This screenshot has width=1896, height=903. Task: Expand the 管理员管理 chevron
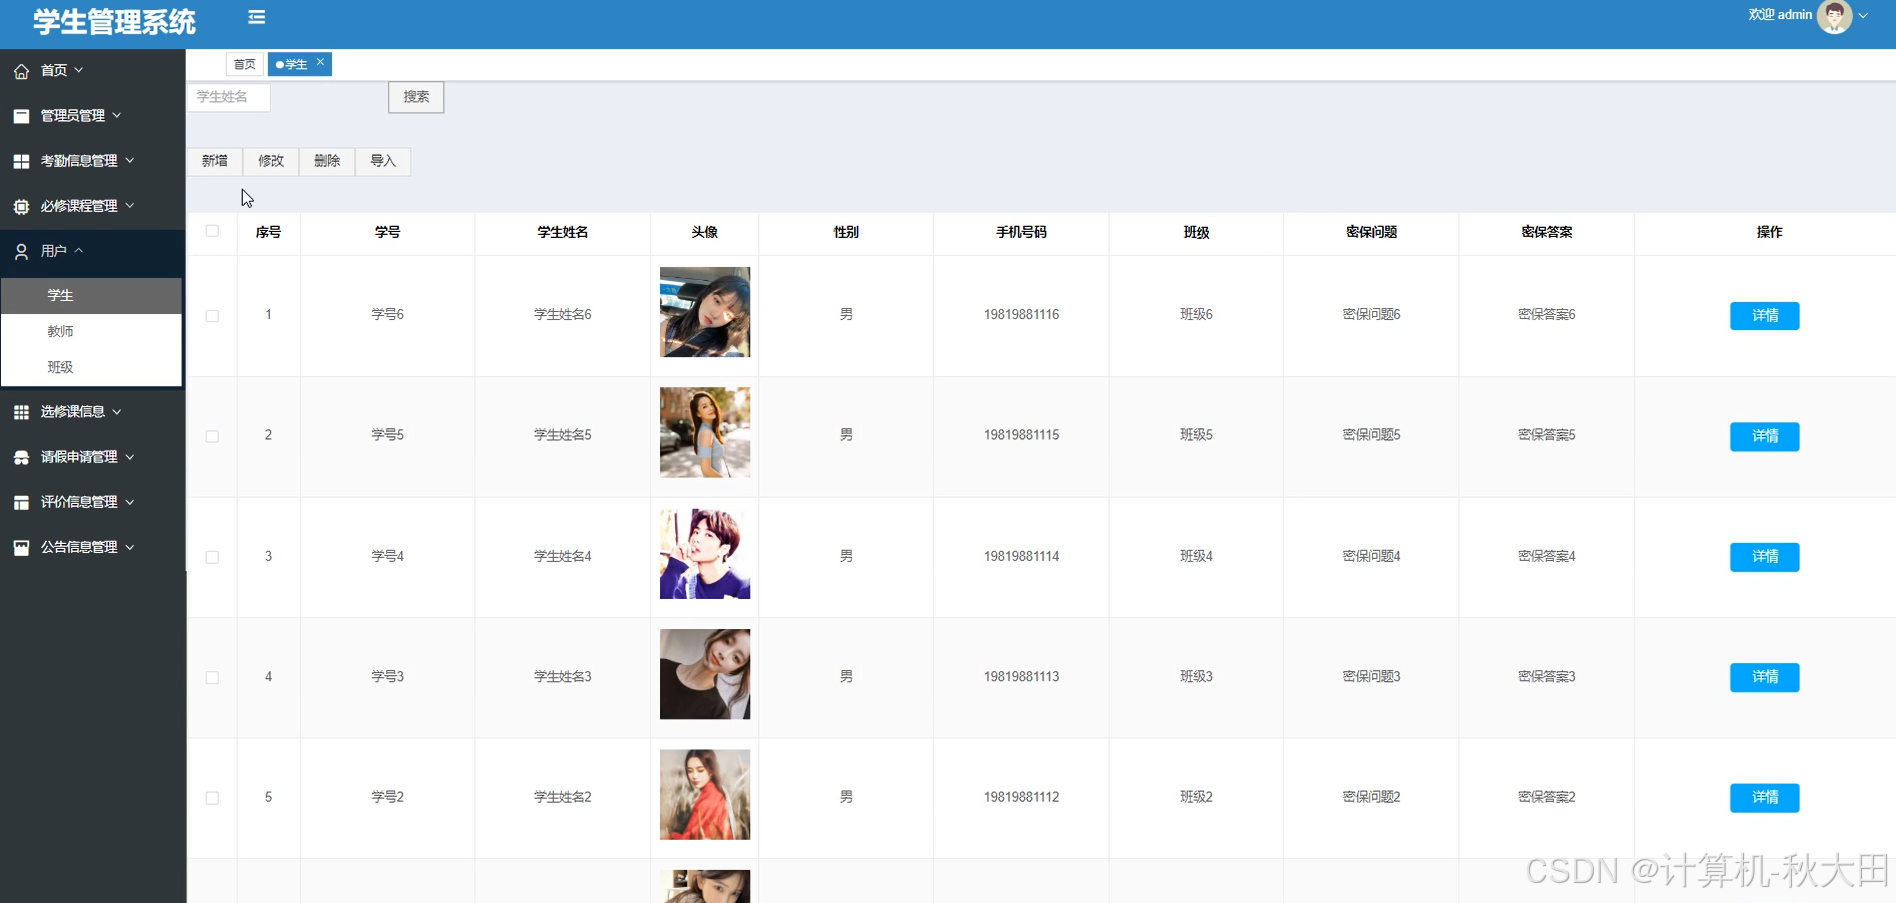click(117, 115)
